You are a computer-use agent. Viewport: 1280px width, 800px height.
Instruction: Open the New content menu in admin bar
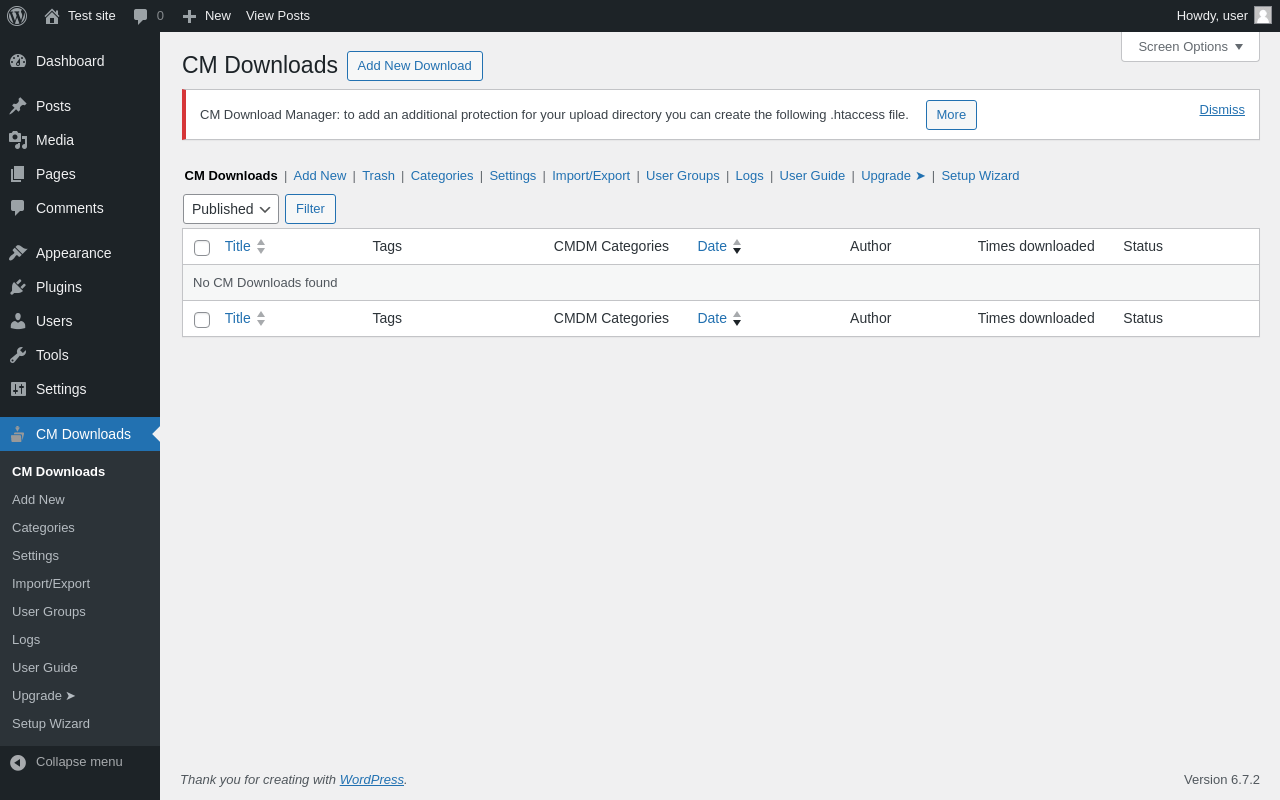[x=206, y=16]
